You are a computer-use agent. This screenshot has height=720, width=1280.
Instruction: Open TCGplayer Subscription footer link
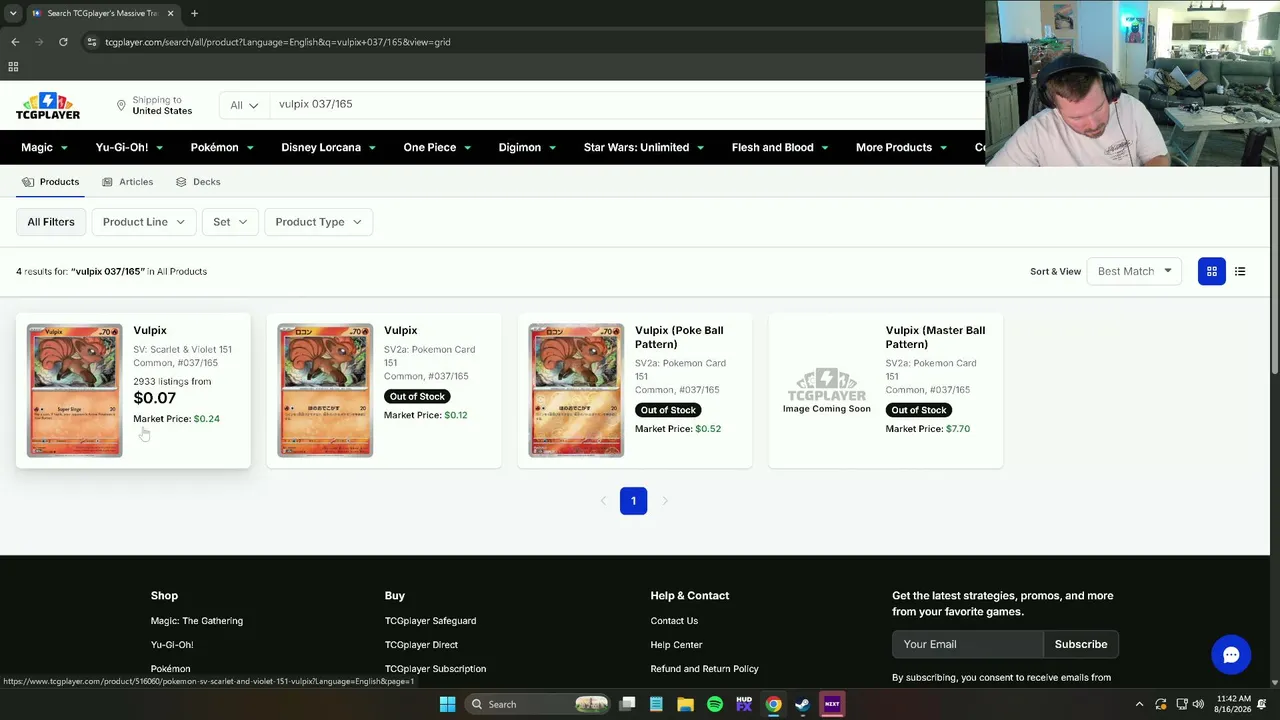click(x=435, y=669)
